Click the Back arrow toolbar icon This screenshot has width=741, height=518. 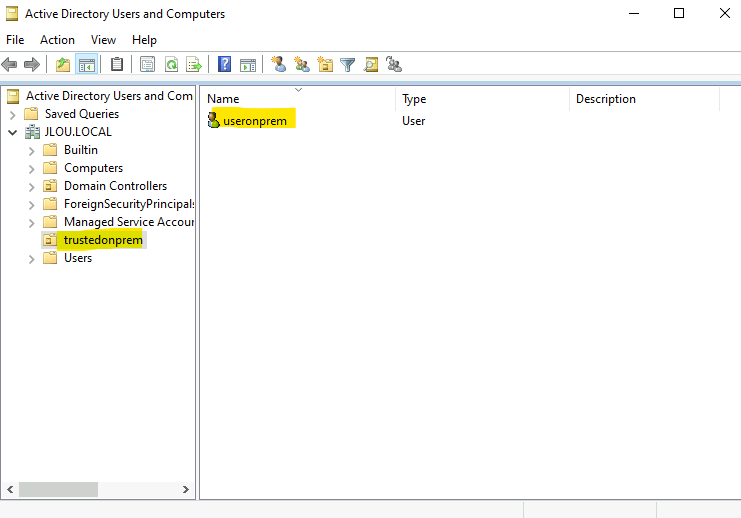(9, 64)
